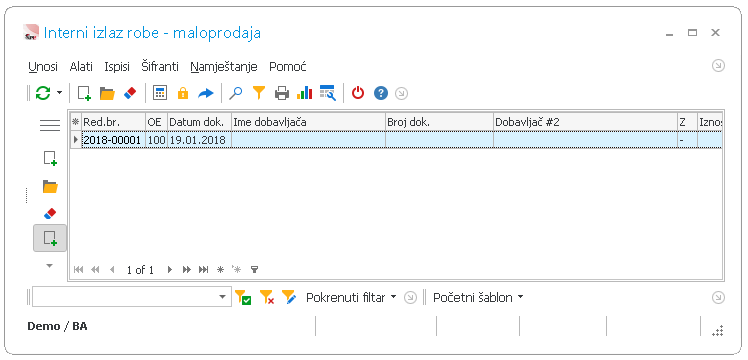Screen dimensions: 748x360
Task: Open the Pokrenuti filtar dropdown
Action: click(x=351, y=298)
